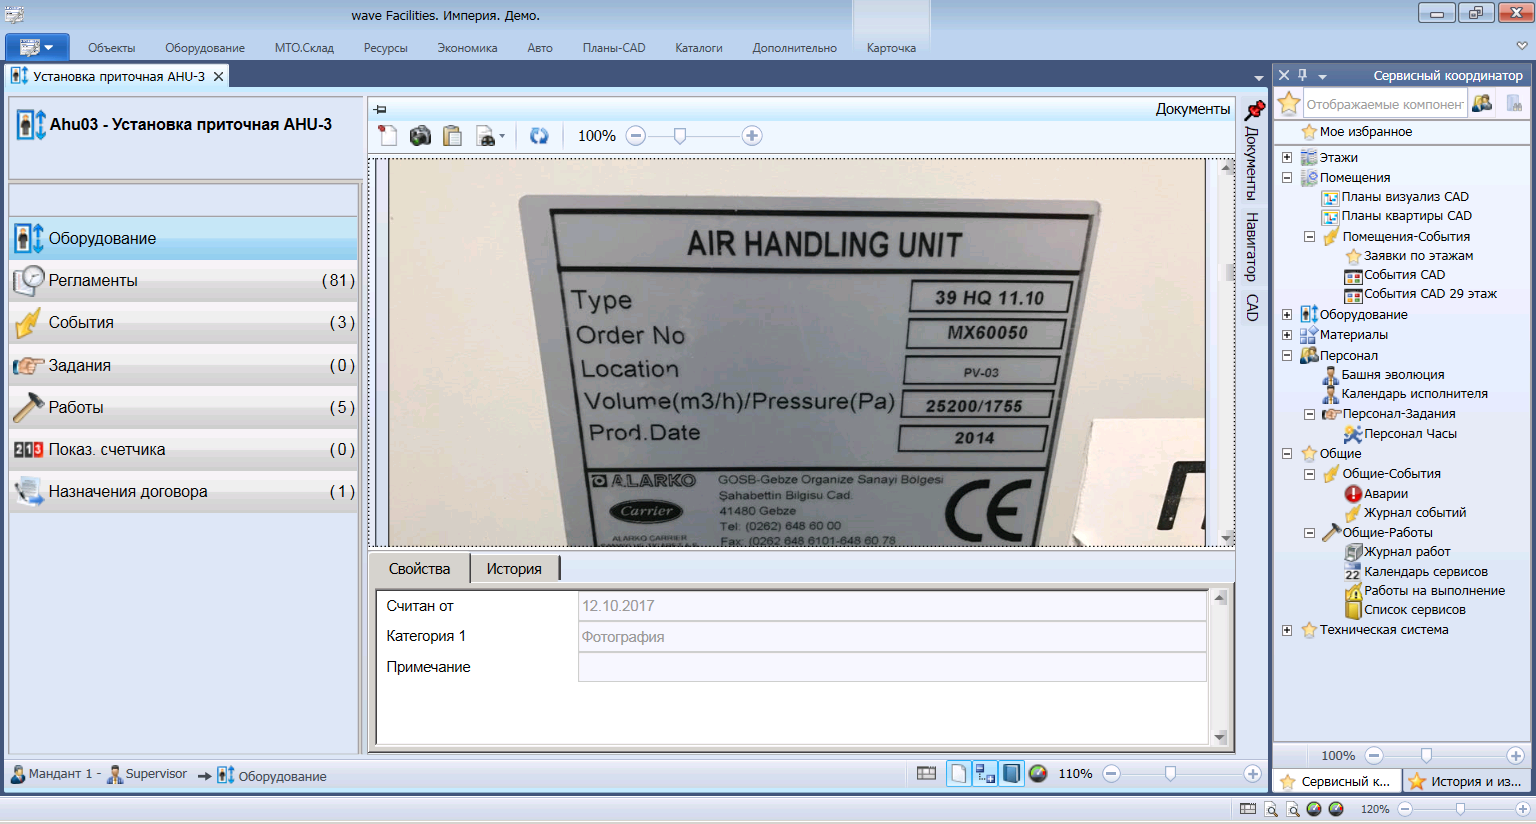Click the 110% zoom slider handle in status bar
Image resolution: width=1536 pixels, height=824 pixels.
(1170, 774)
